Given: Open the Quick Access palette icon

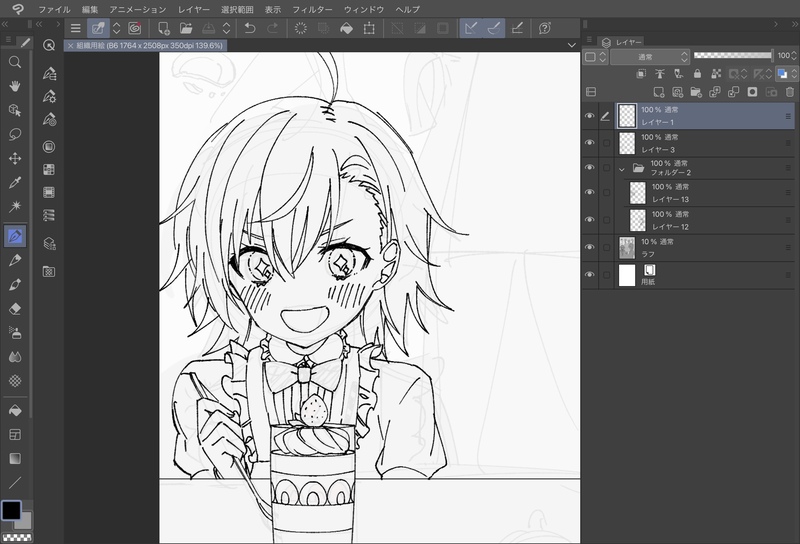Looking at the screenshot, I should [x=49, y=45].
